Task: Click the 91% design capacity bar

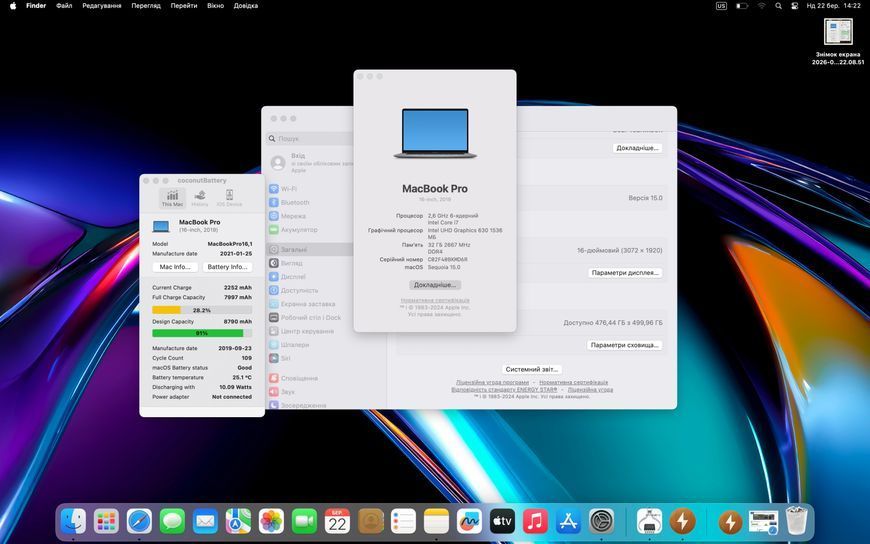Action: [x=202, y=333]
